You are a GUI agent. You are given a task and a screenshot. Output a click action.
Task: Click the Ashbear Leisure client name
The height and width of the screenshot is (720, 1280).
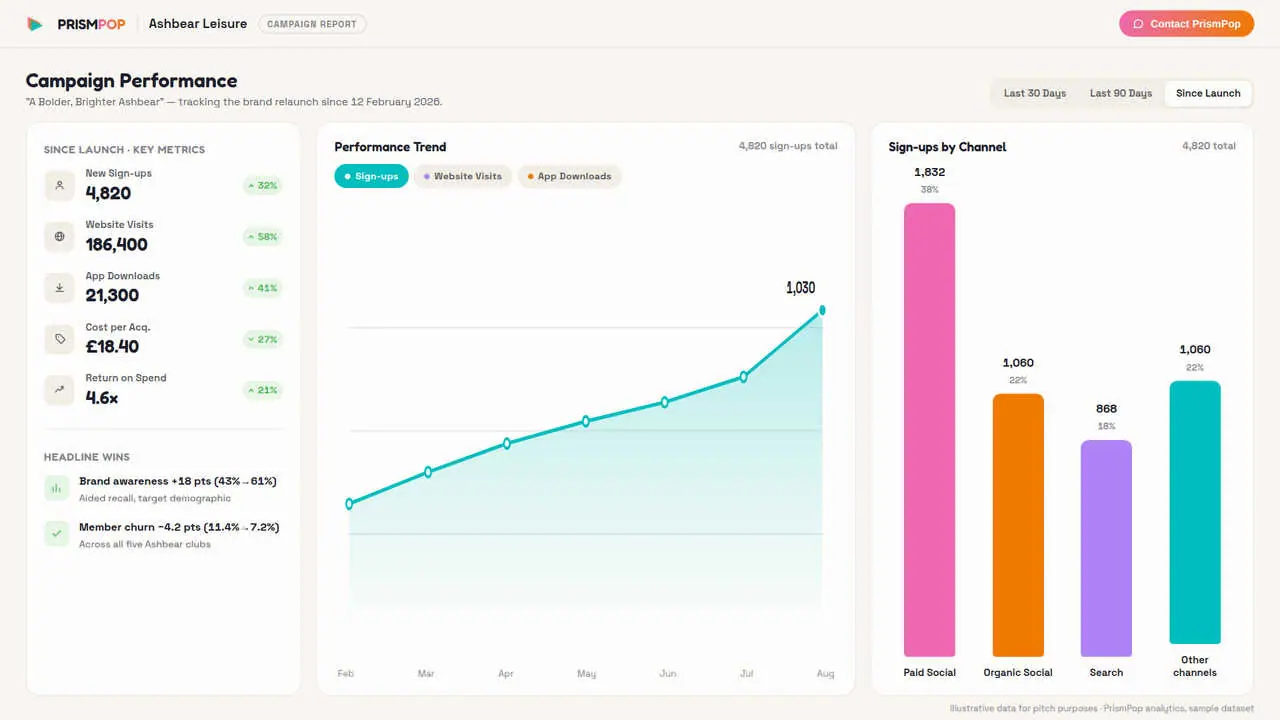coord(198,24)
